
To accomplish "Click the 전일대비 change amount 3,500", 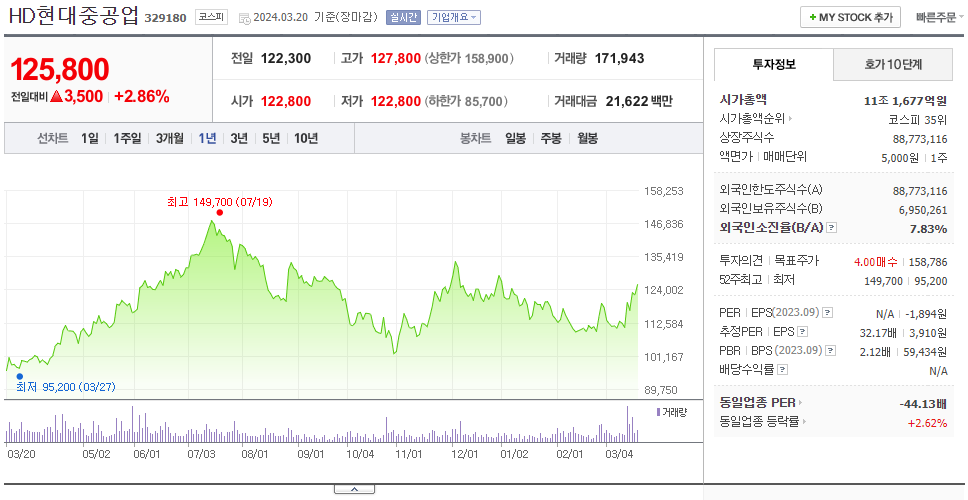I will click(83, 96).
